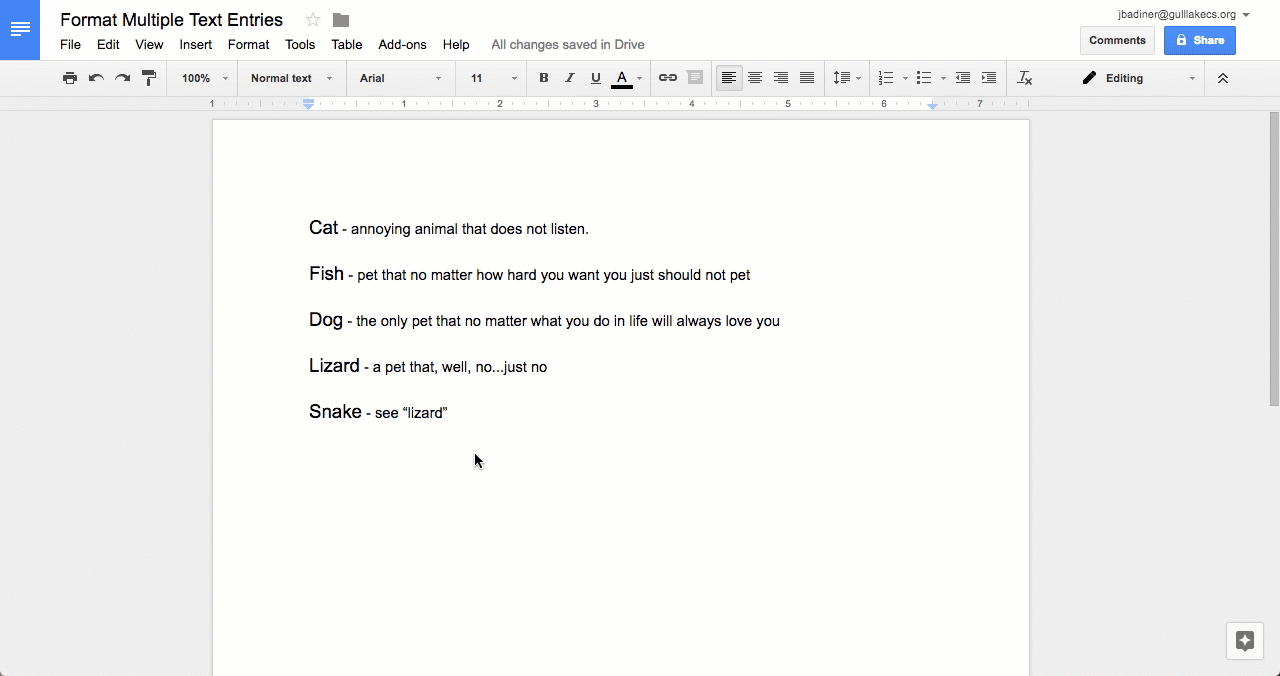1280x676 pixels.
Task: Print the document
Action: [x=70, y=78]
